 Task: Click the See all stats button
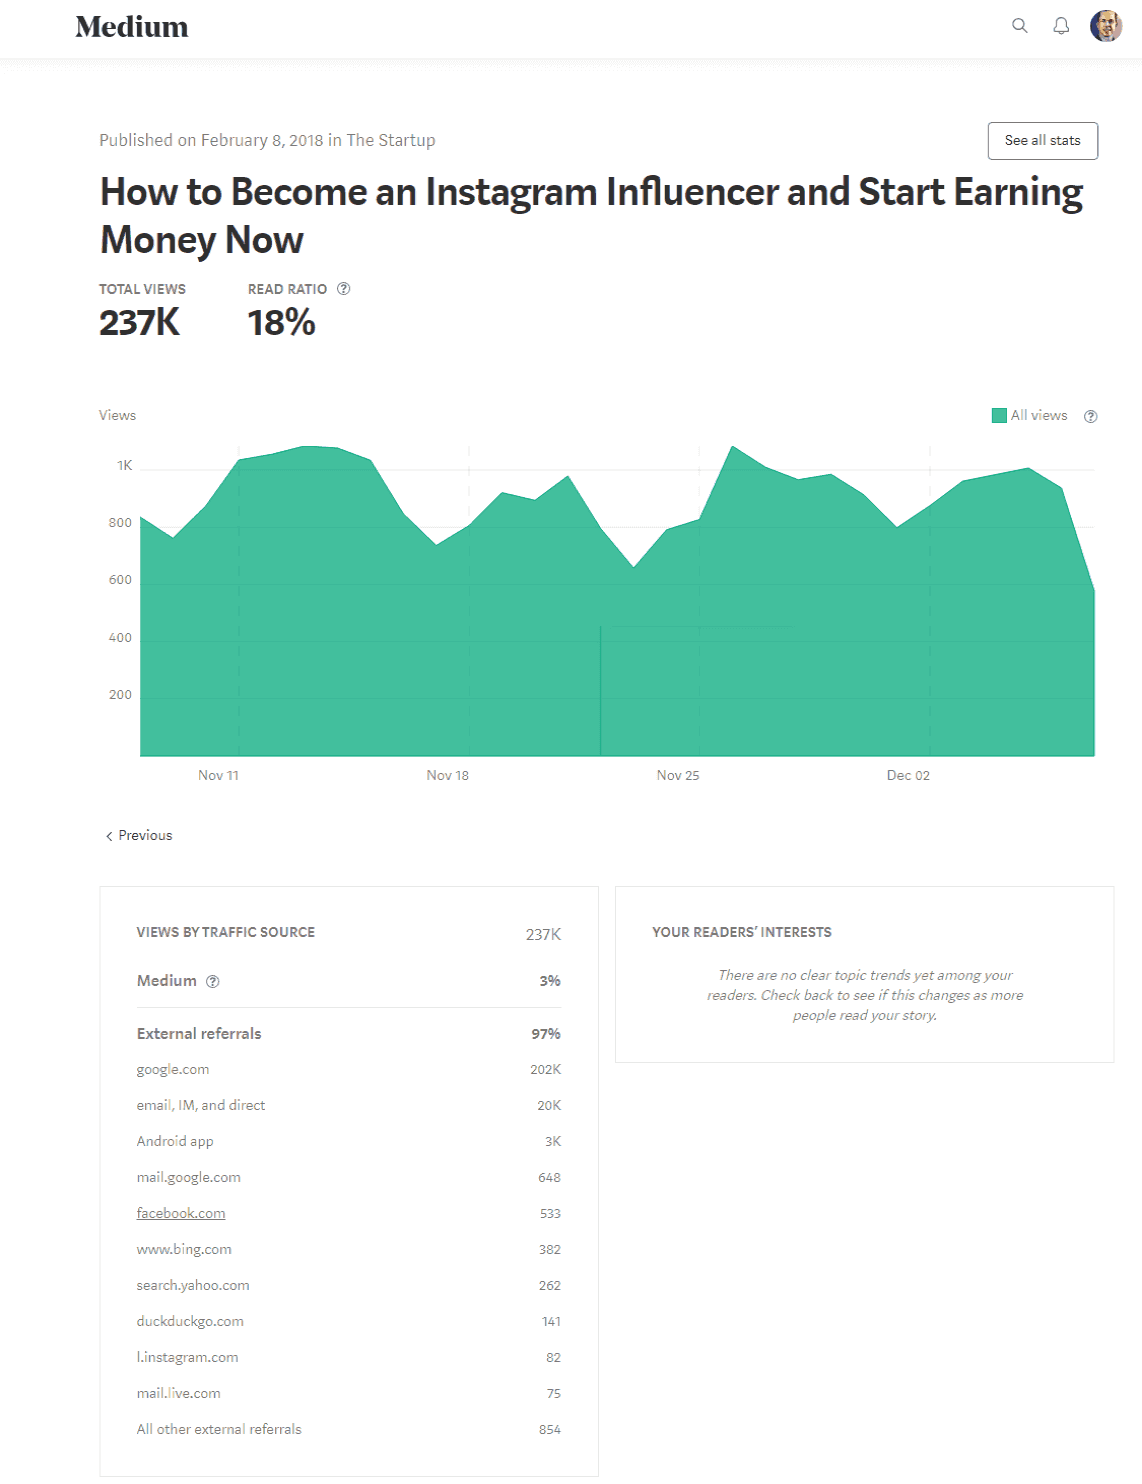point(1042,141)
